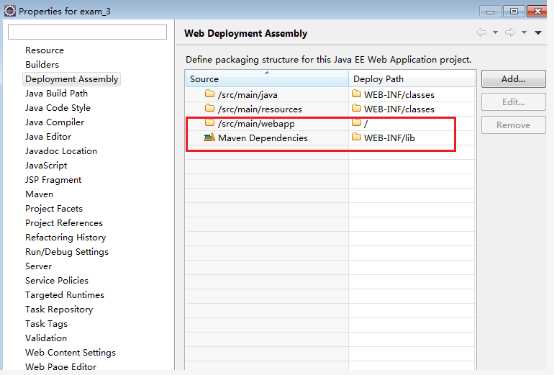554x375 pixels.
Task: Open Java Compiler page
Action: (54, 122)
